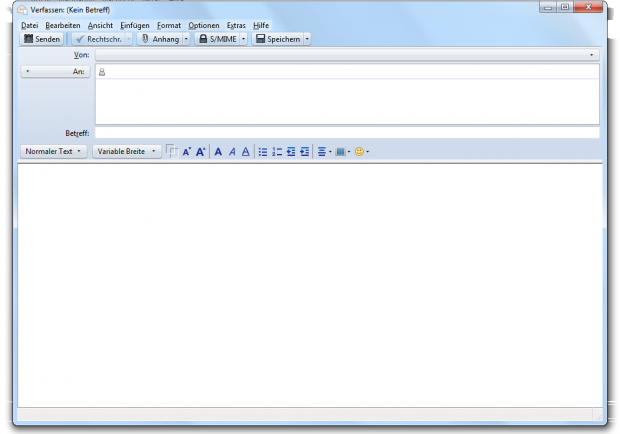The width and height of the screenshot is (620, 434).
Task: Open the text alignment dropdown
Action: pyautogui.click(x=325, y=152)
